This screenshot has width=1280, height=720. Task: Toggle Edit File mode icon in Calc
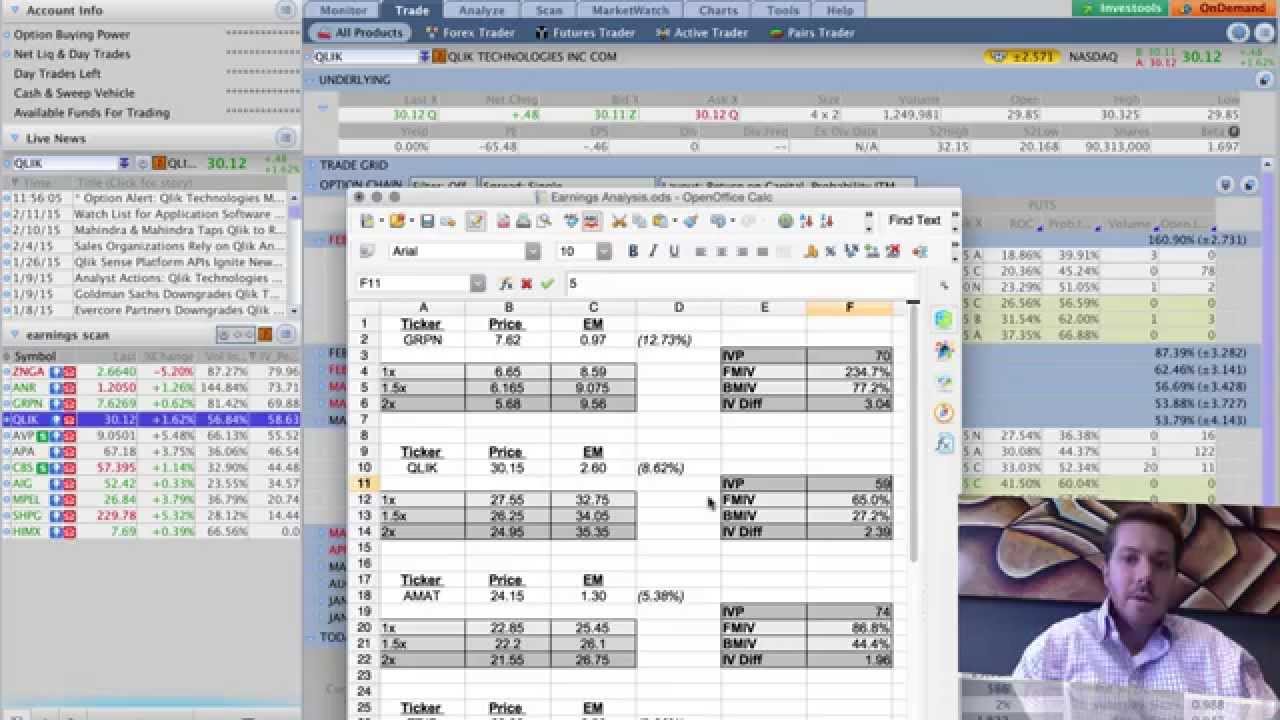pos(475,221)
